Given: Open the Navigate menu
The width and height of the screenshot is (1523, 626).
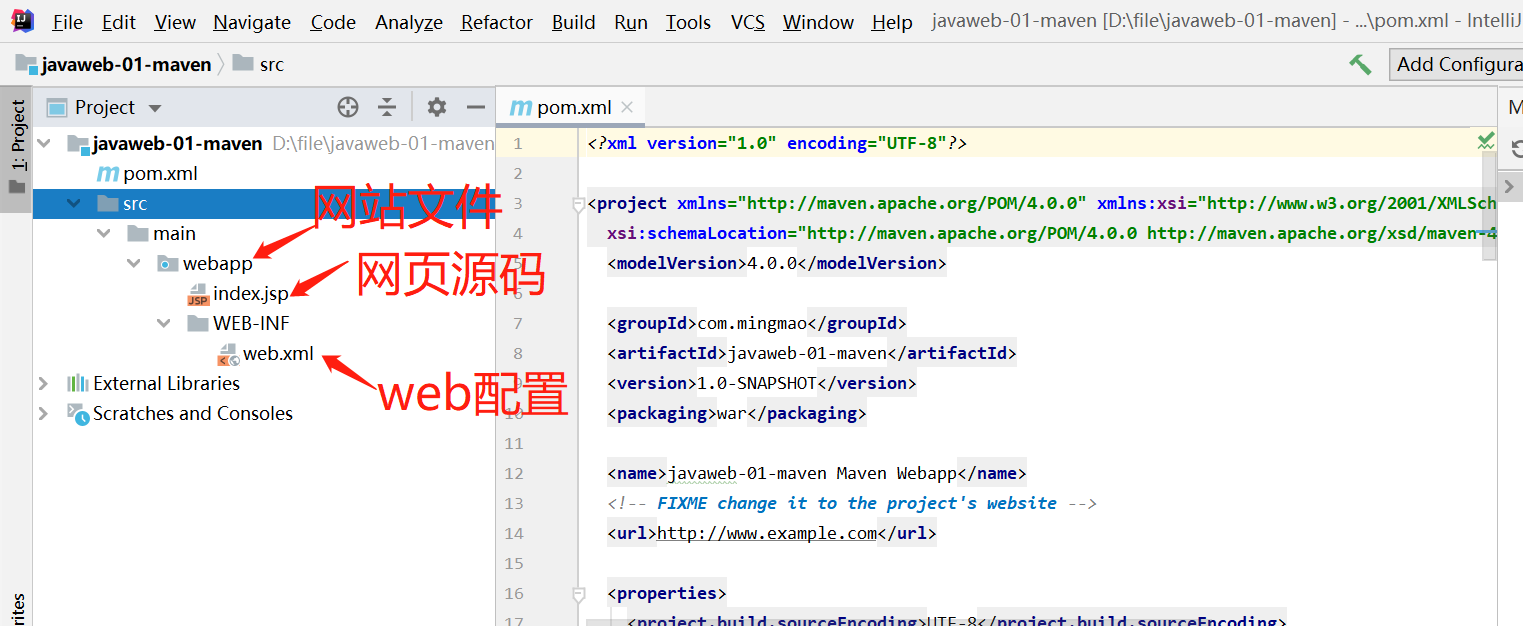Looking at the screenshot, I should pos(252,22).
